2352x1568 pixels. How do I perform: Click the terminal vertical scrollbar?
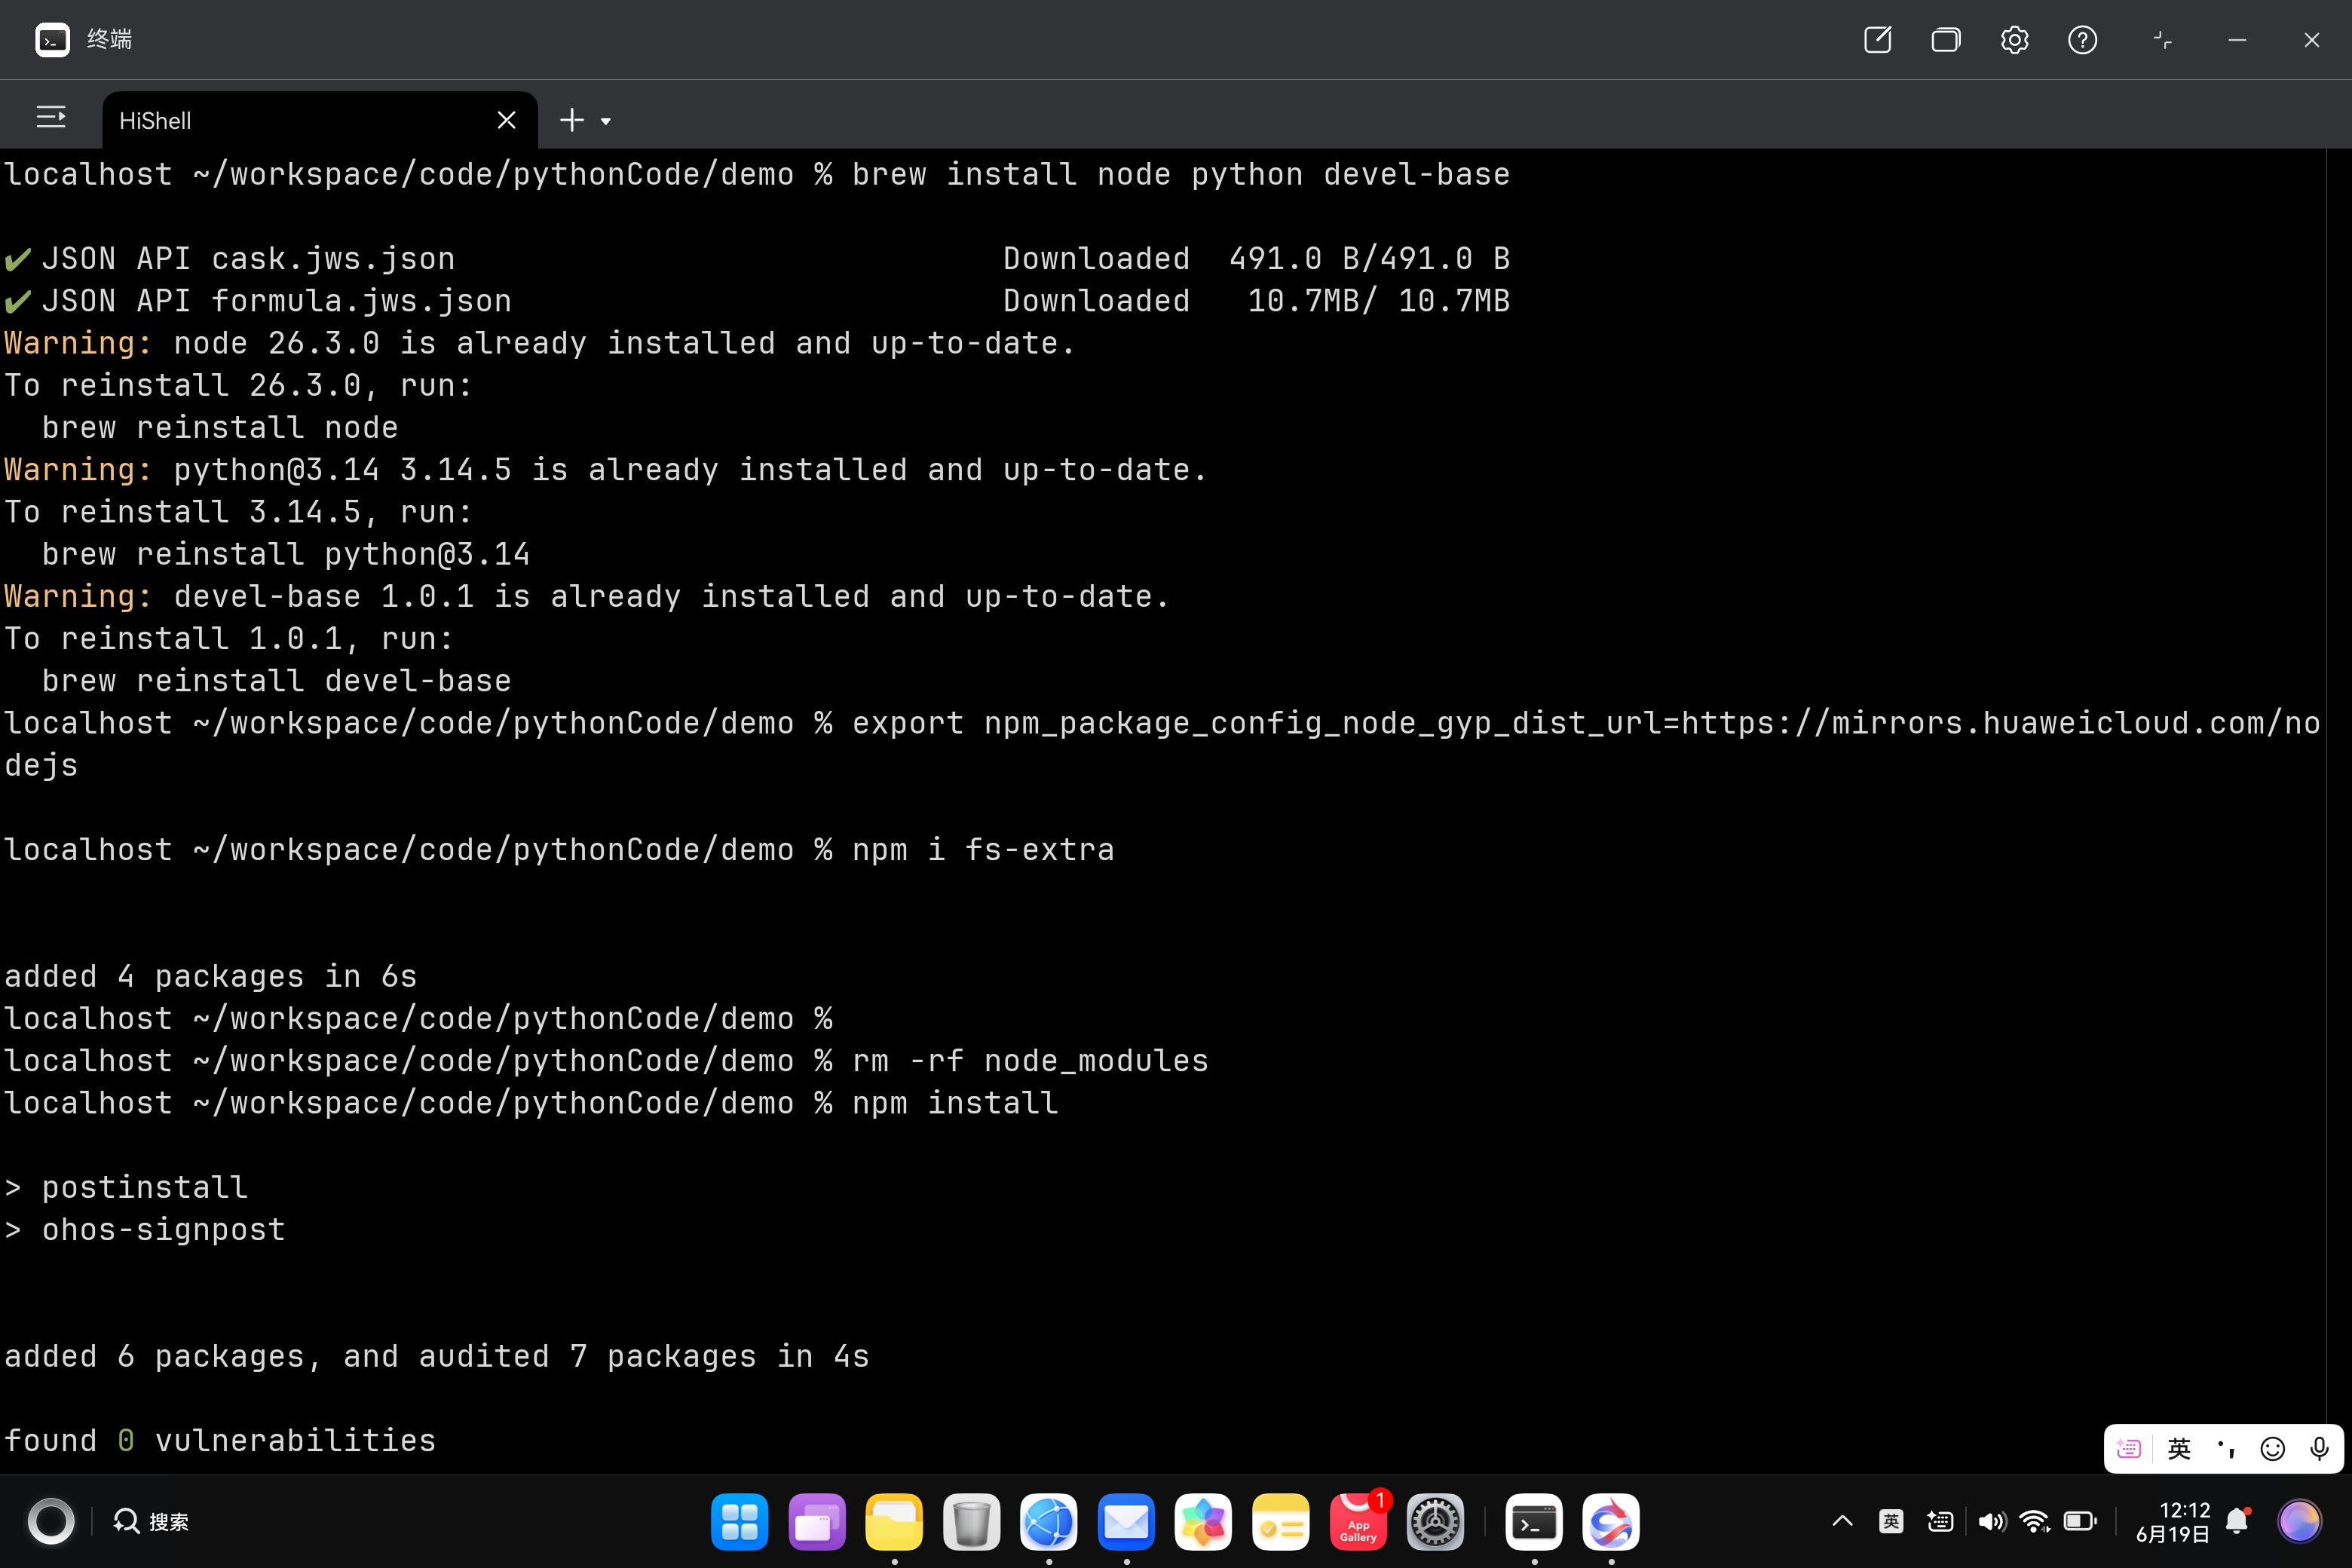2339,810
